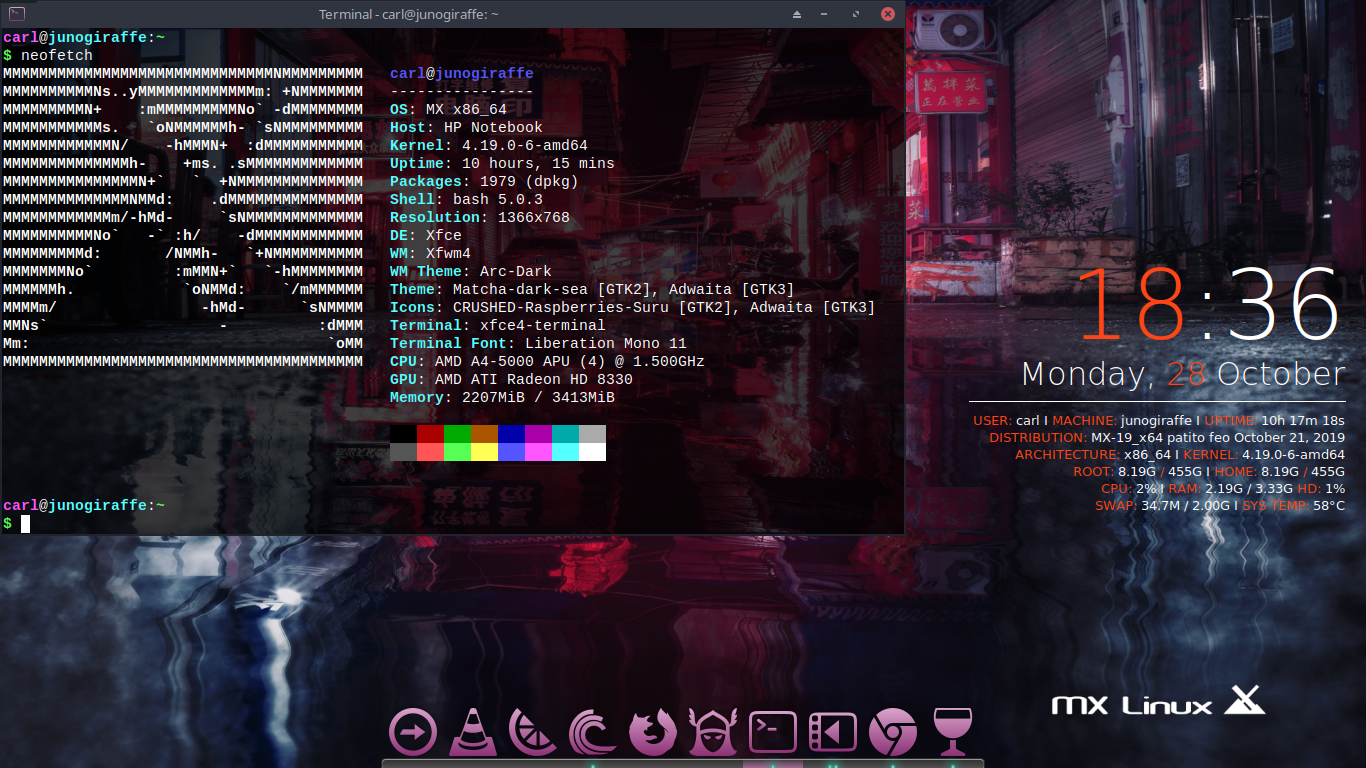Screen dimensions: 1366x768
Task: Maximize the Terminal window
Action: click(x=856, y=14)
